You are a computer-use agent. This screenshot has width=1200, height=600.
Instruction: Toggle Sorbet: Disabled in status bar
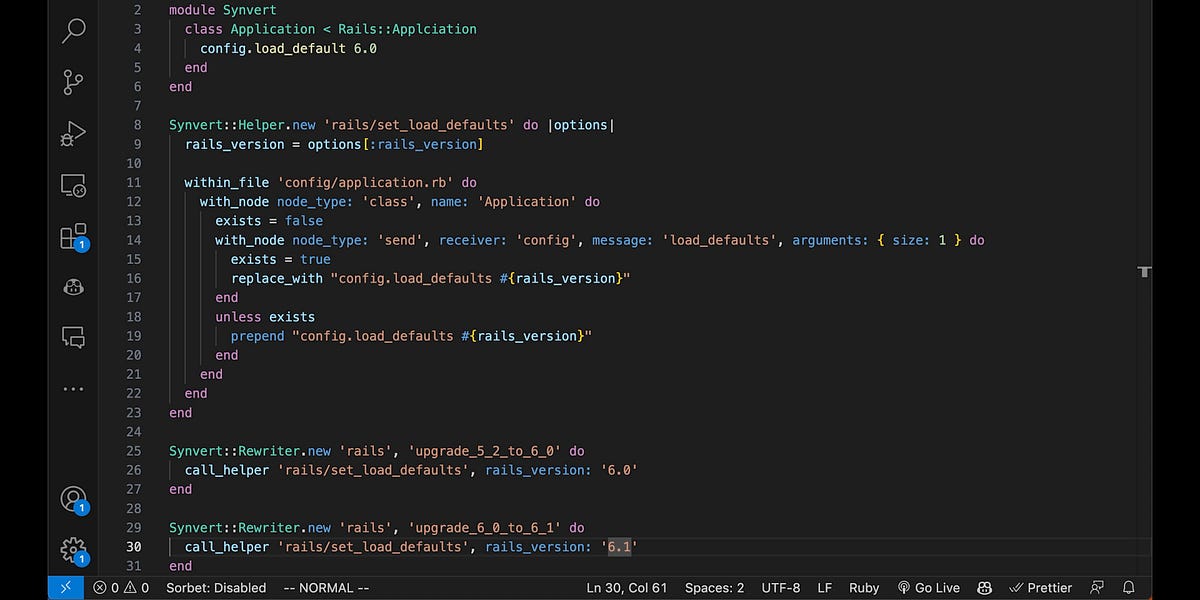[x=215, y=588]
